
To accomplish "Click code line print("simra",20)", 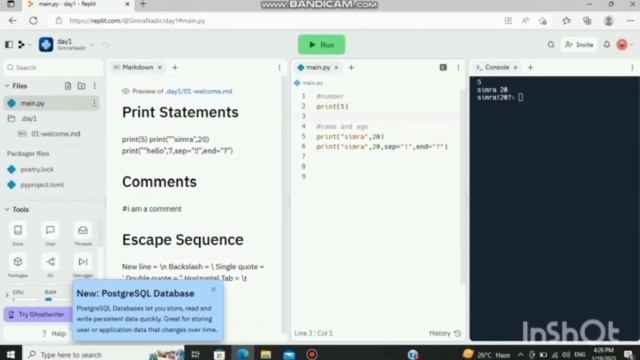I will 350,136.
